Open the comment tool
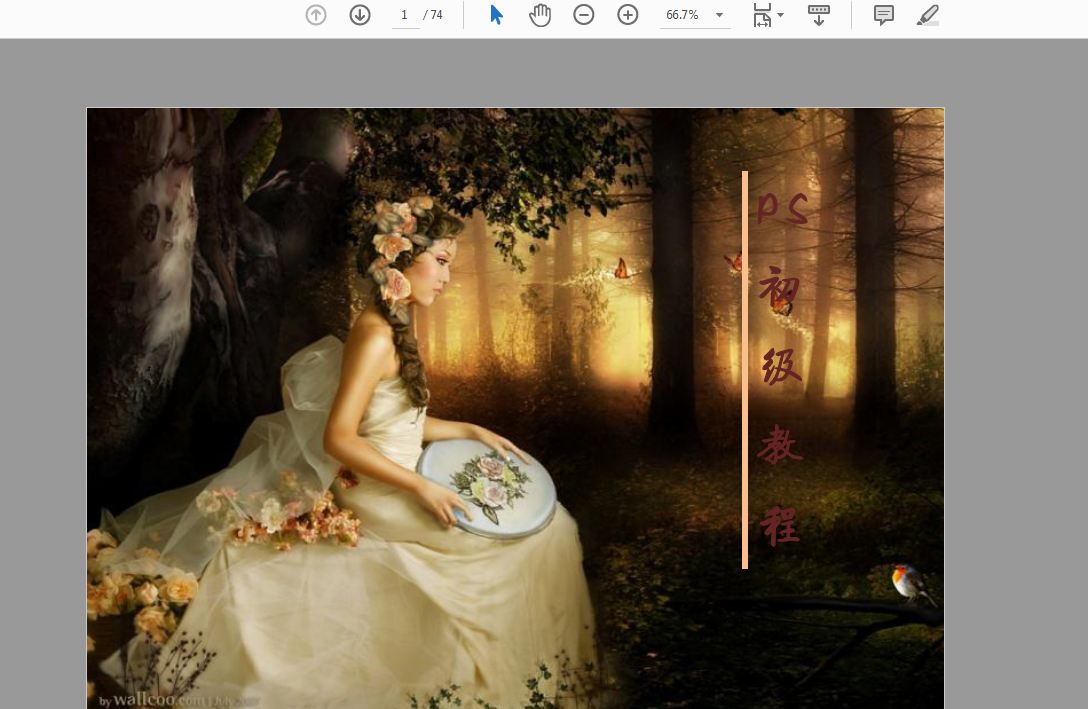This screenshot has height=709, width=1088. 884,15
